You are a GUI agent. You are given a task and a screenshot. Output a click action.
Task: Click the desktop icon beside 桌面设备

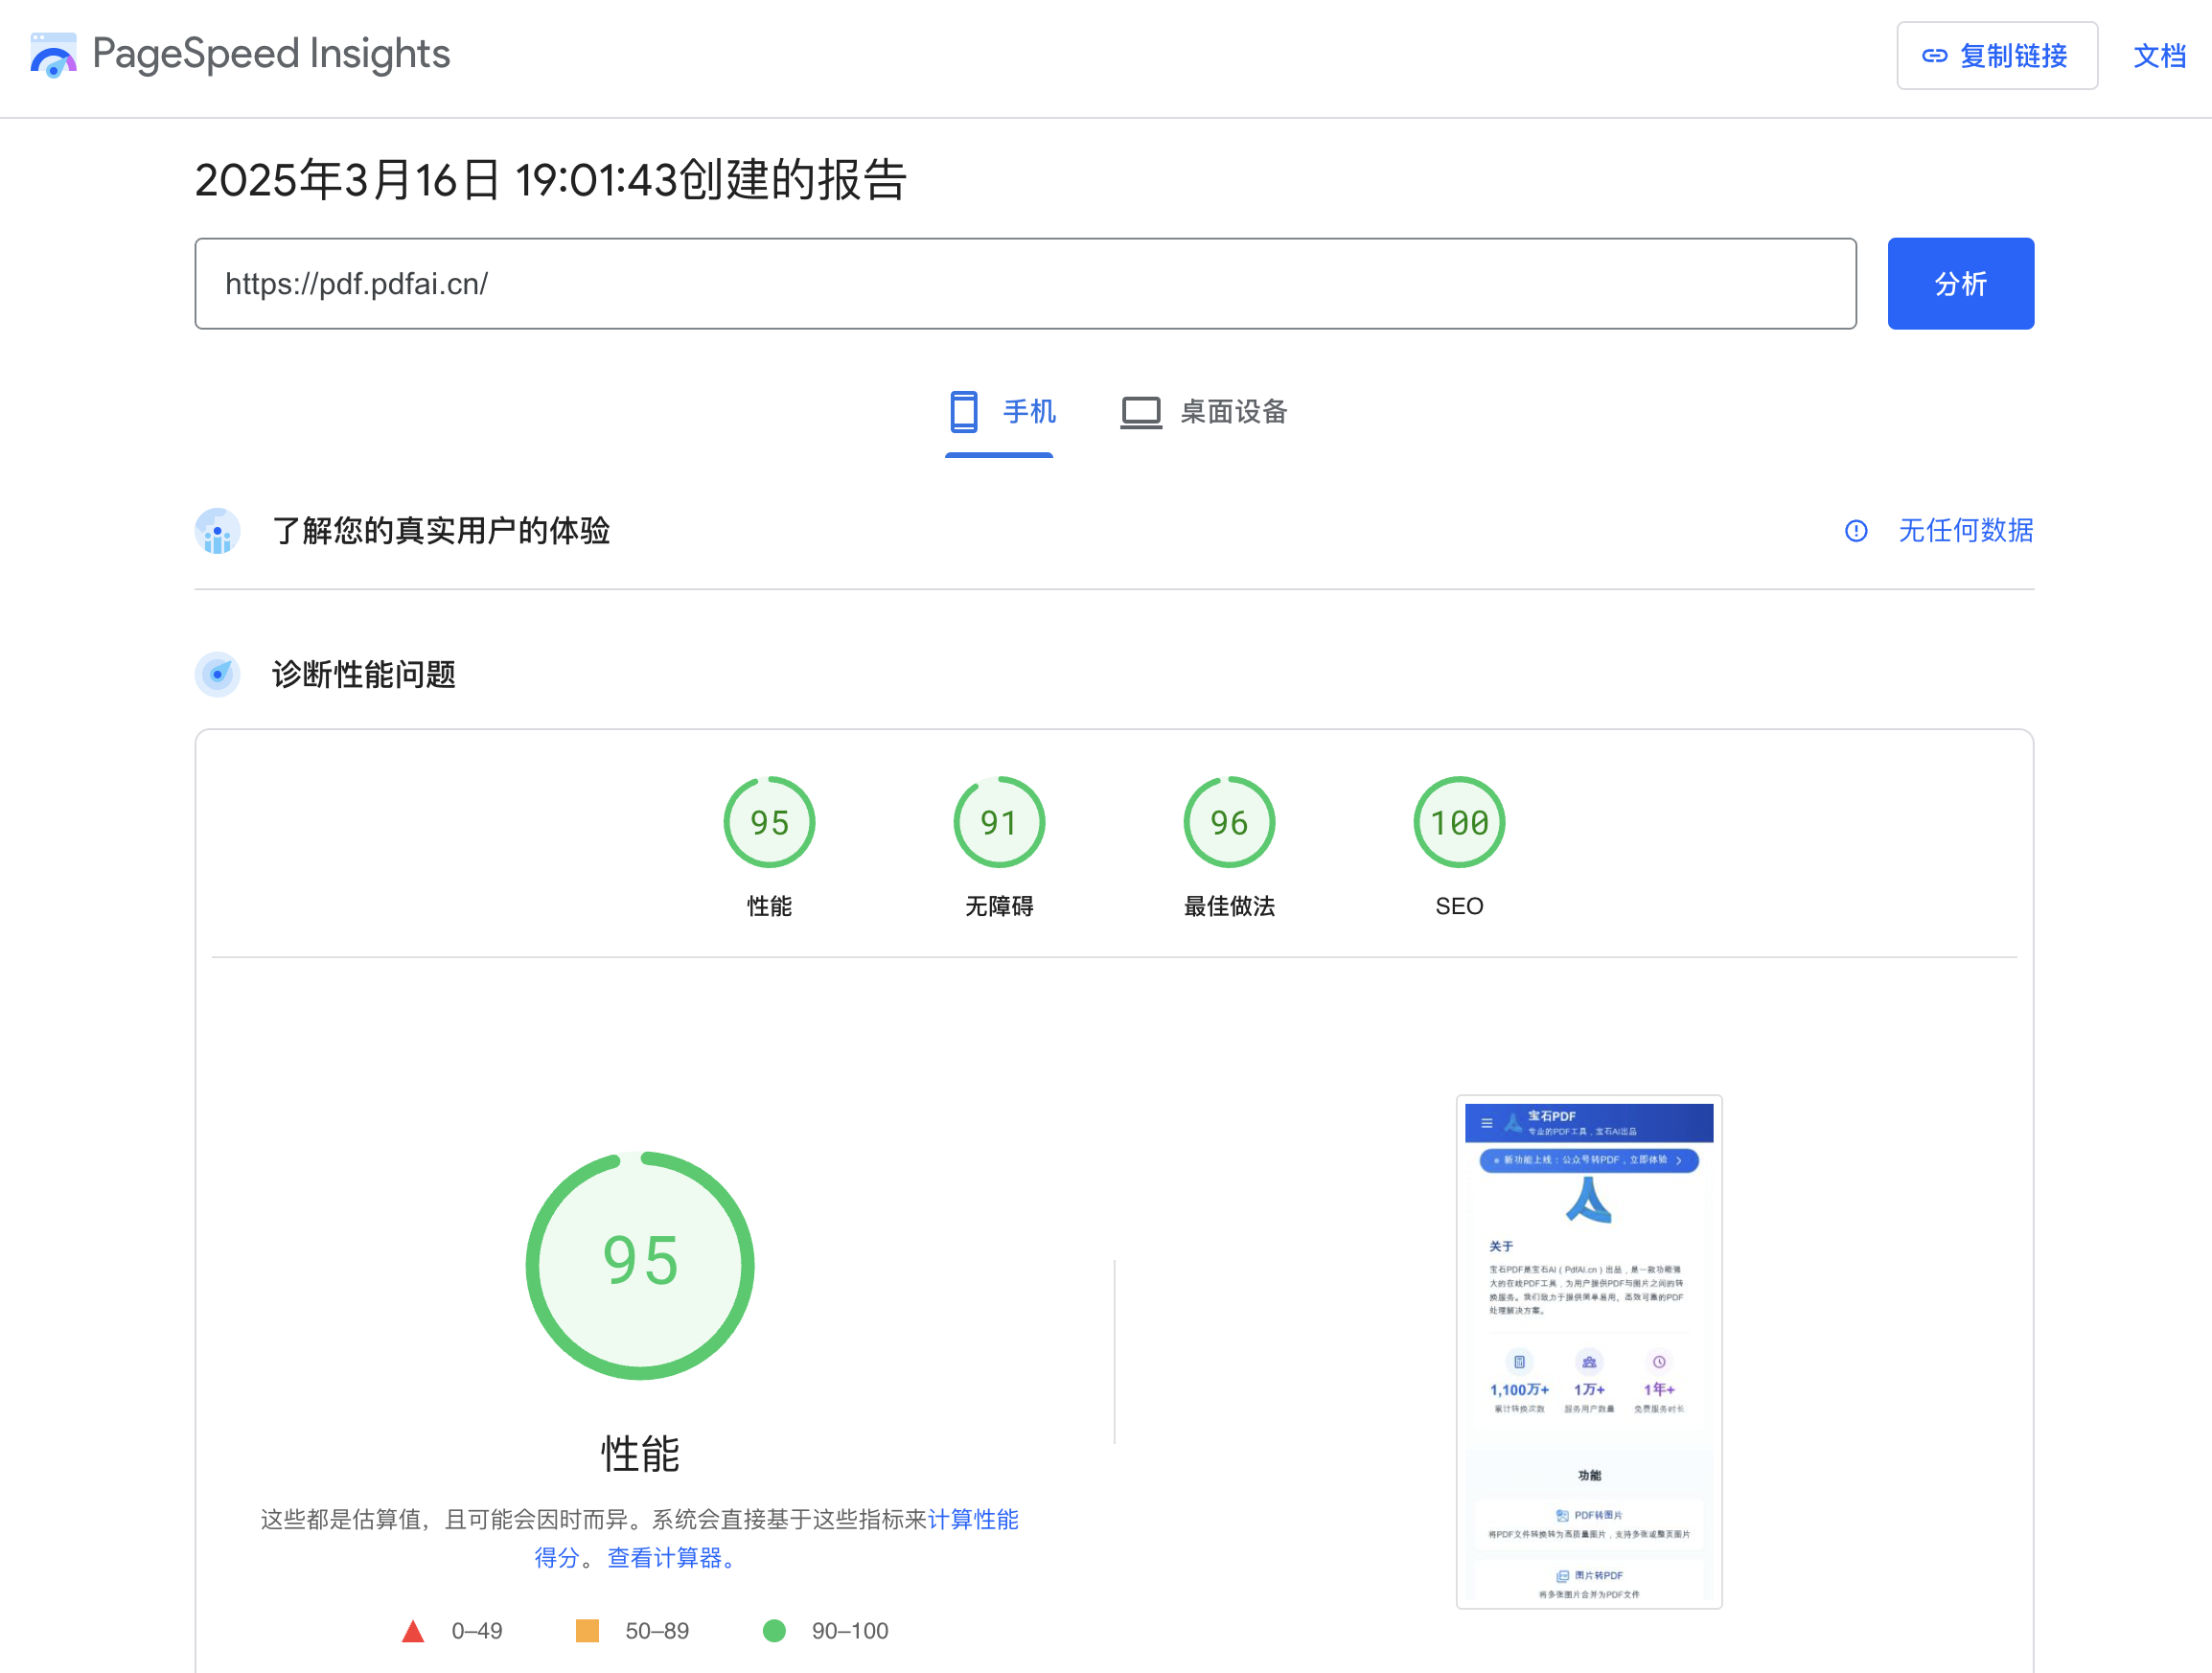(x=1140, y=412)
